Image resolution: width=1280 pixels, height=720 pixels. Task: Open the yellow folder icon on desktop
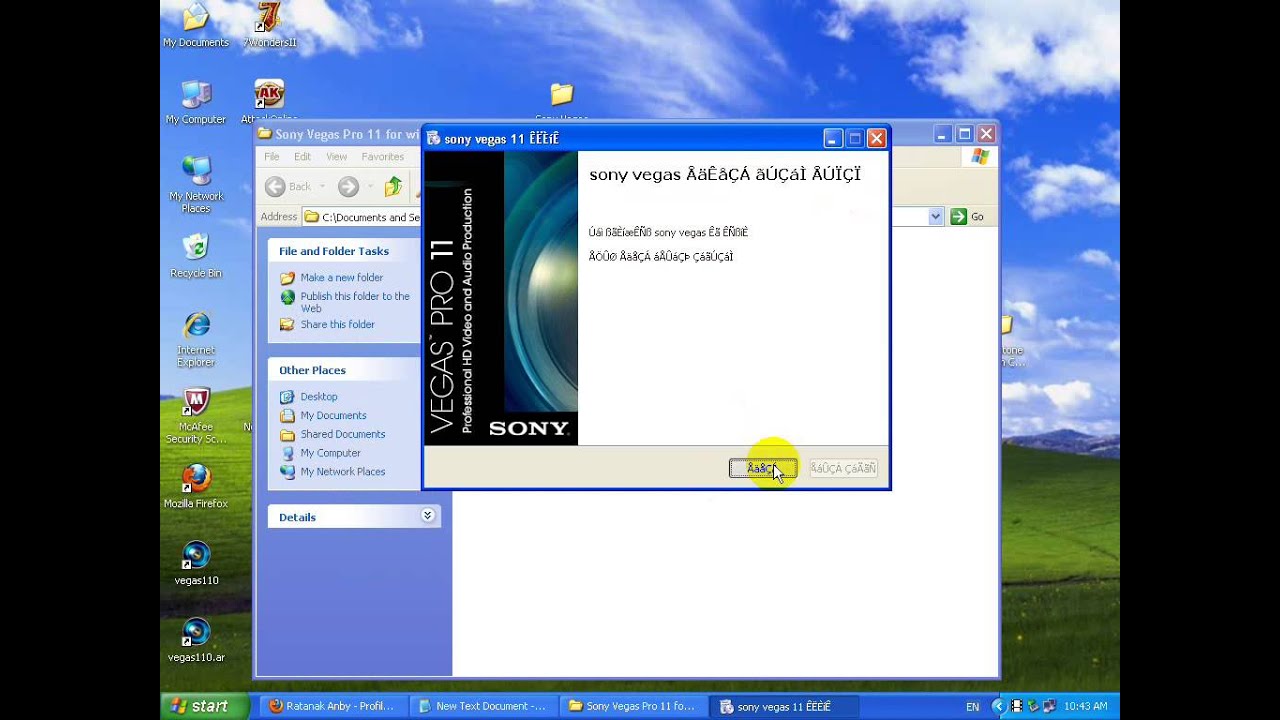562,95
